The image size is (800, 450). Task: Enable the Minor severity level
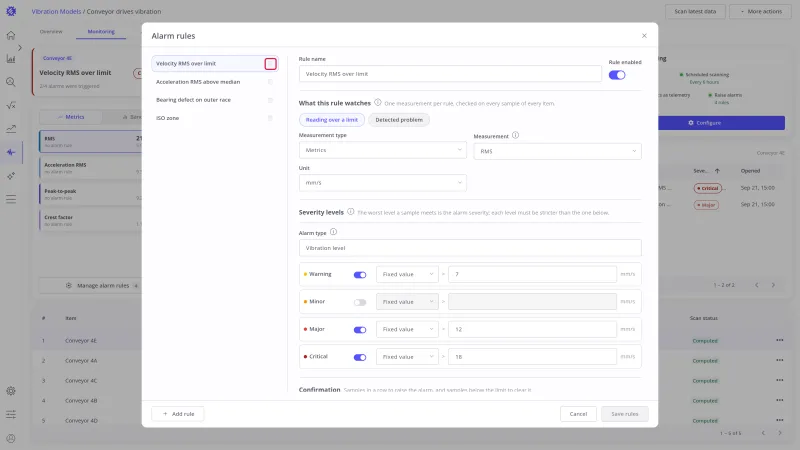[360, 302]
